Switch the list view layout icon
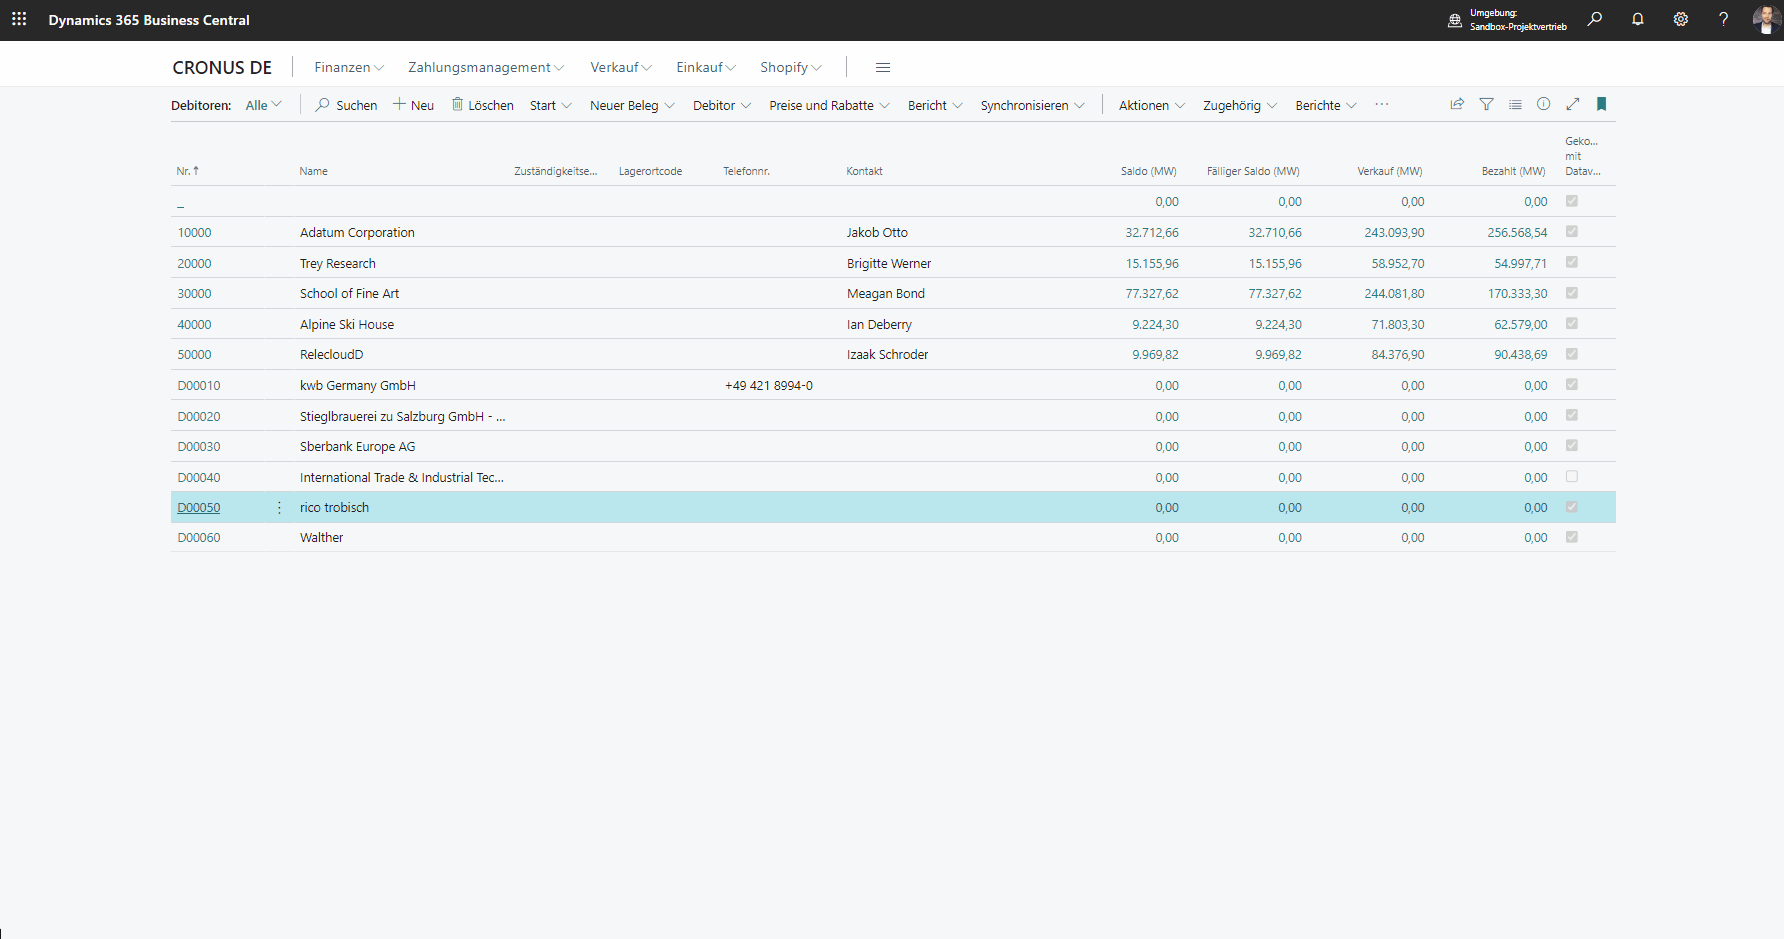Viewport: 1784px width, 939px height. pos(1515,104)
